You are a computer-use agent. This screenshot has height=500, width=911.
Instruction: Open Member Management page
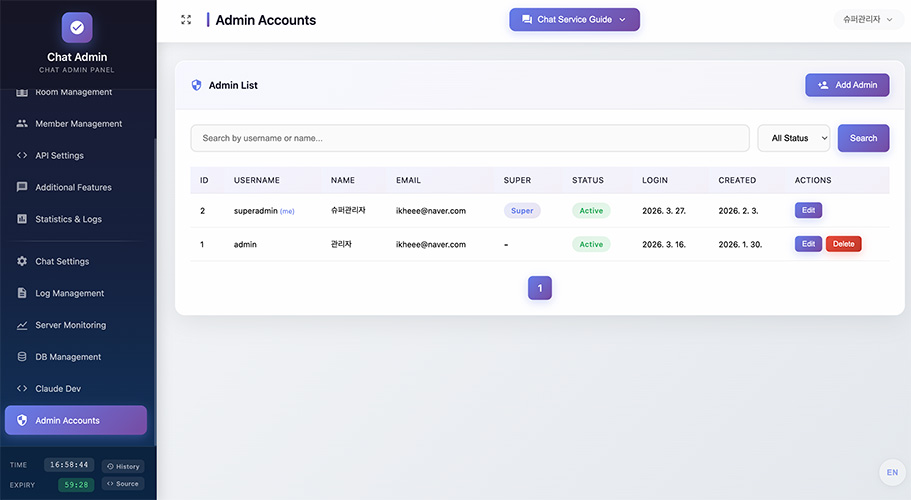(78, 123)
